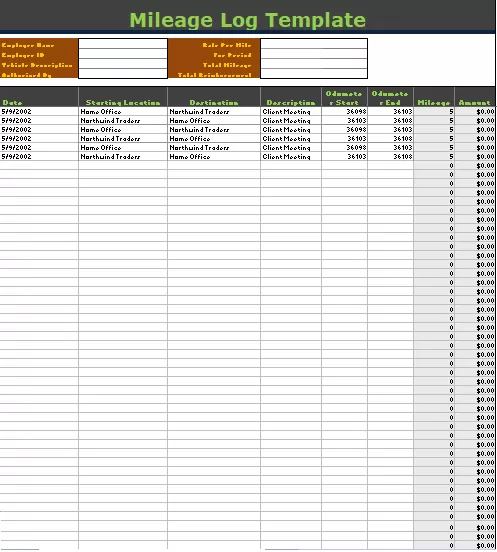Click the Rate Per Mile input cell
The height and width of the screenshot is (552, 497).
(314, 44)
